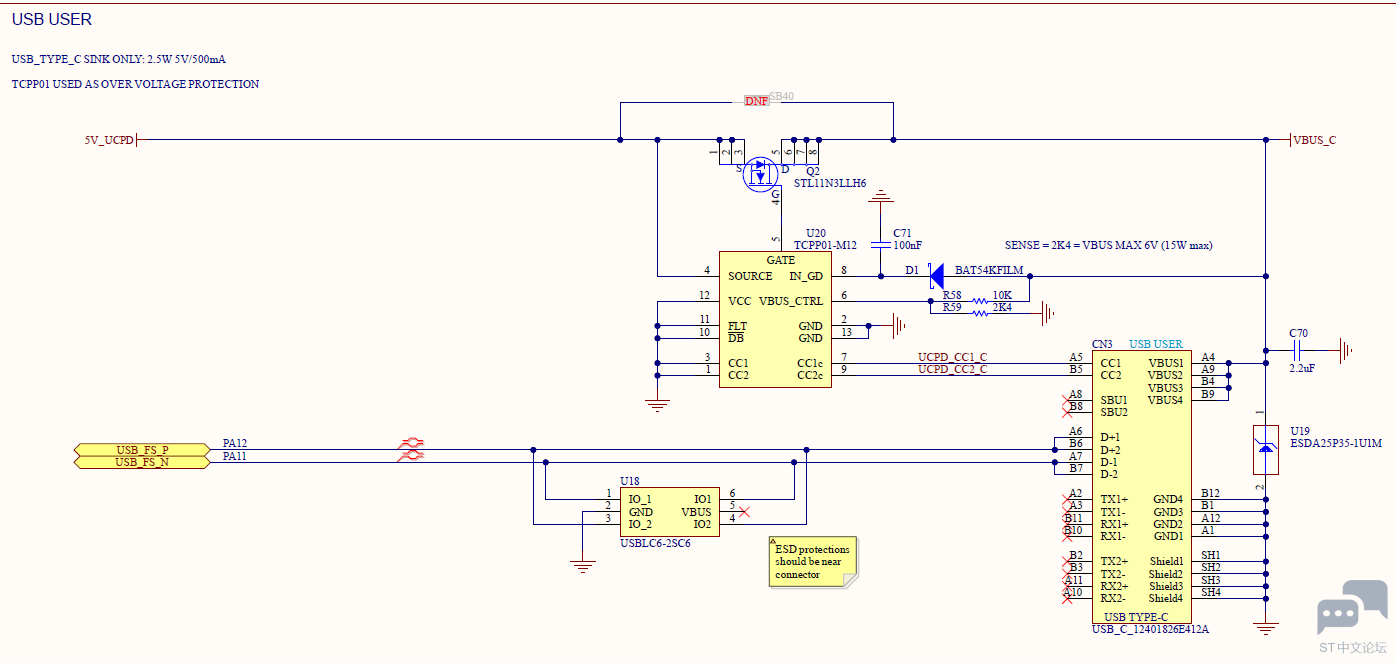
Task: Click the U20 designator
Action: [x=816, y=232]
